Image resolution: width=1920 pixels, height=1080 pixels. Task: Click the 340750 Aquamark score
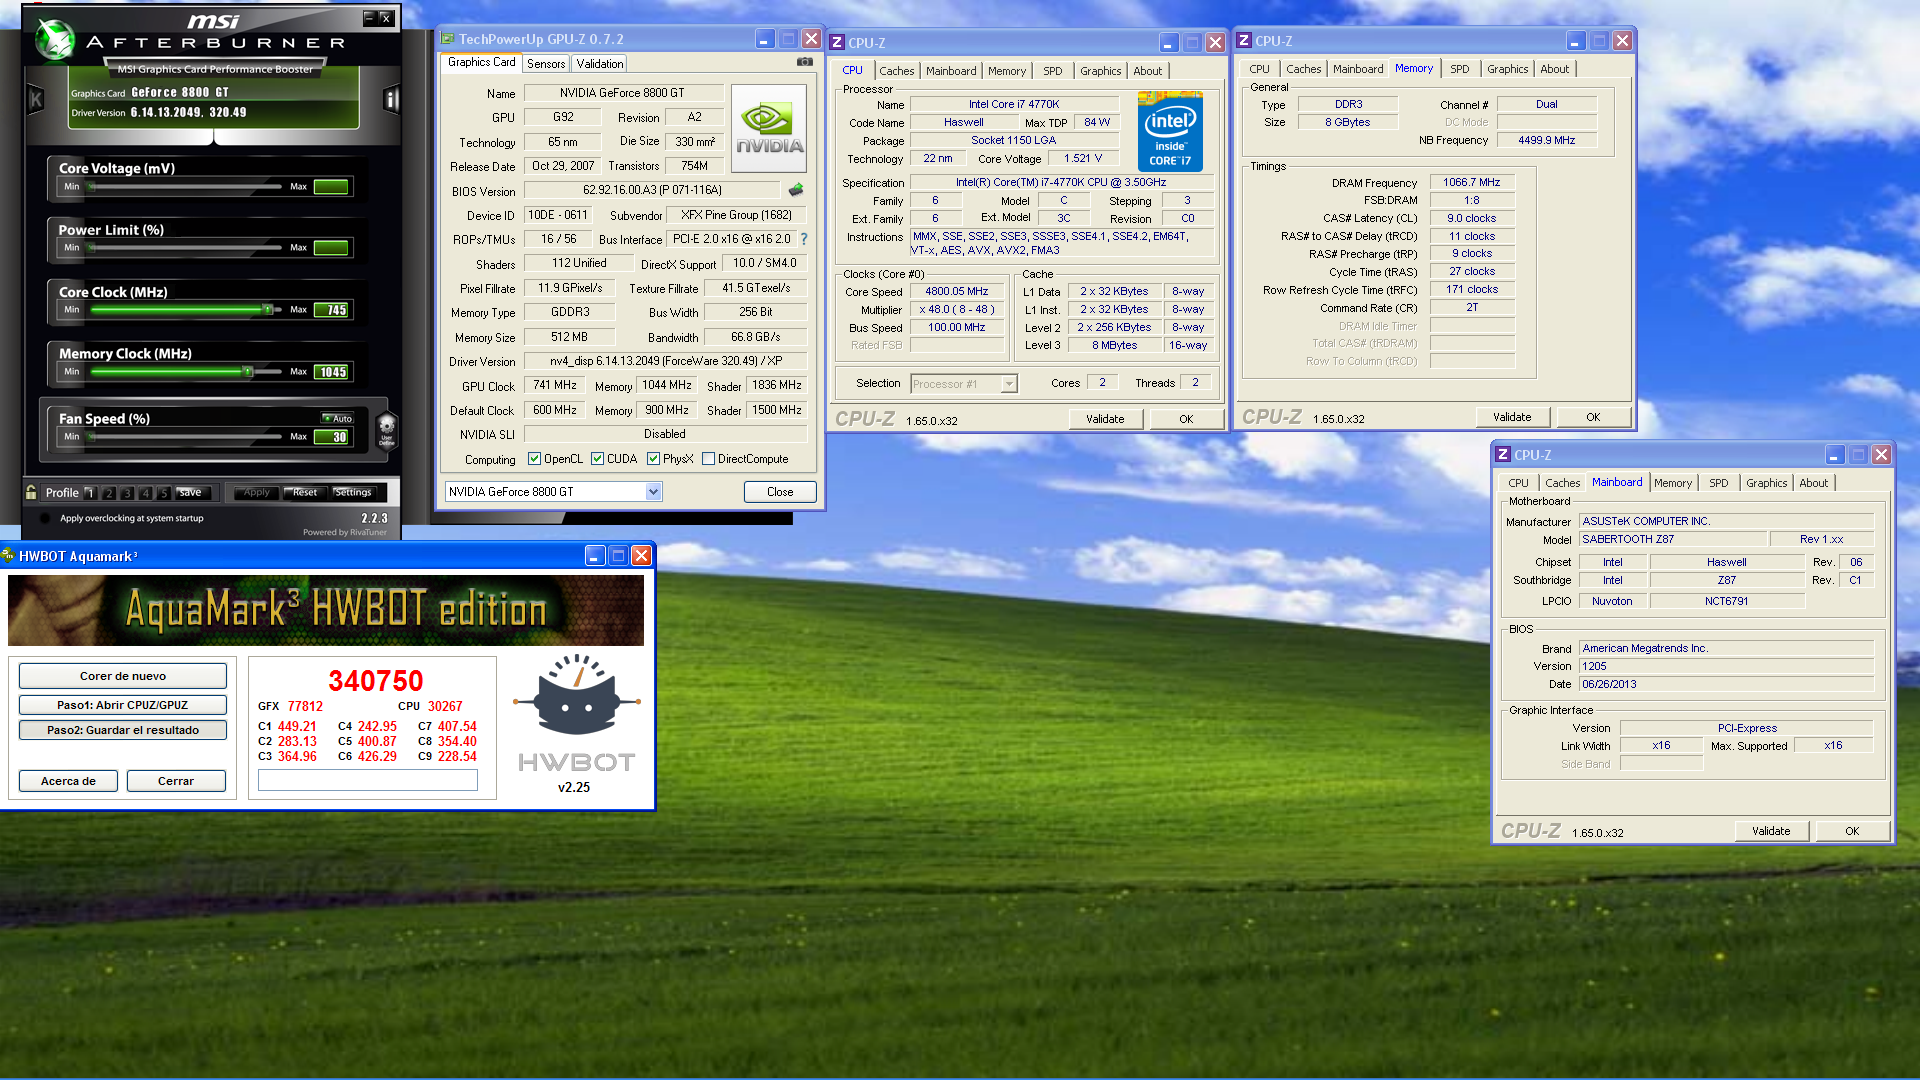click(x=376, y=681)
